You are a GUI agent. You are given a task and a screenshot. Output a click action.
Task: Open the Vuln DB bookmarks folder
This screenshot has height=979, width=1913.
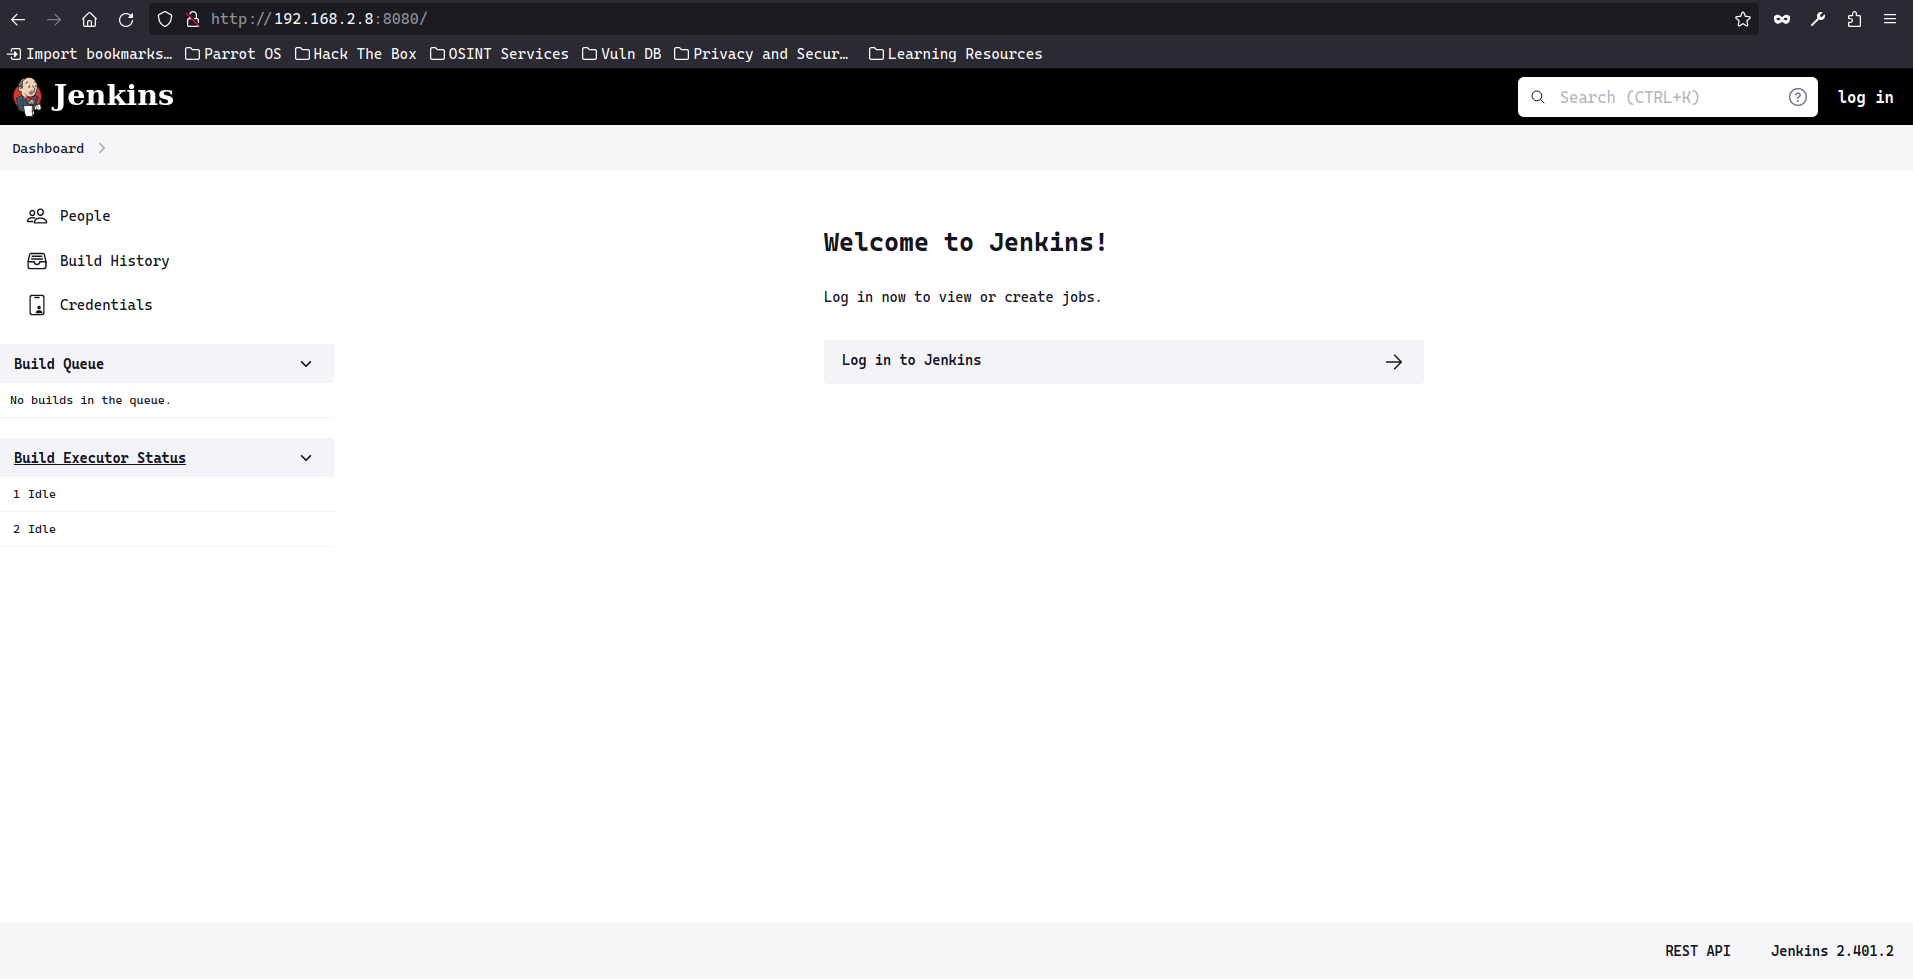tap(622, 54)
